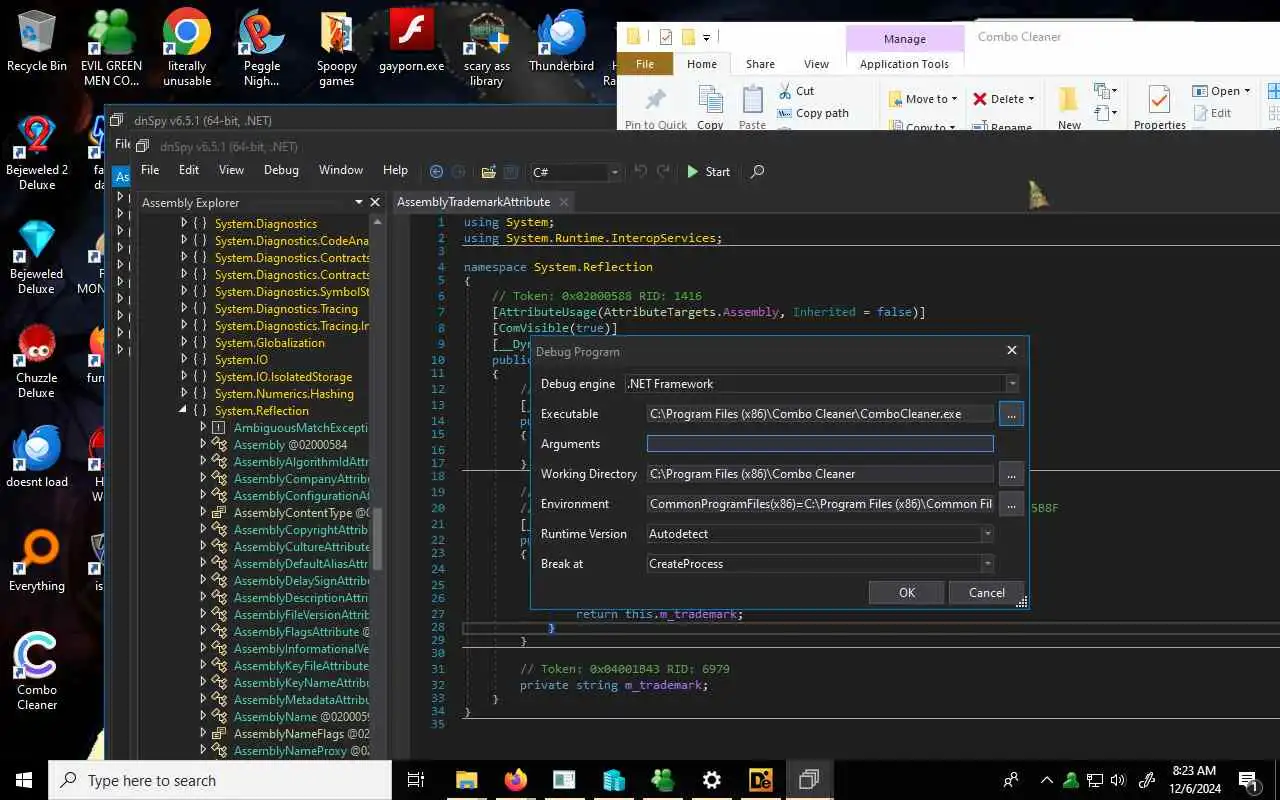Browse for the Working Directory

pyautogui.click(x=1011, y=474)
